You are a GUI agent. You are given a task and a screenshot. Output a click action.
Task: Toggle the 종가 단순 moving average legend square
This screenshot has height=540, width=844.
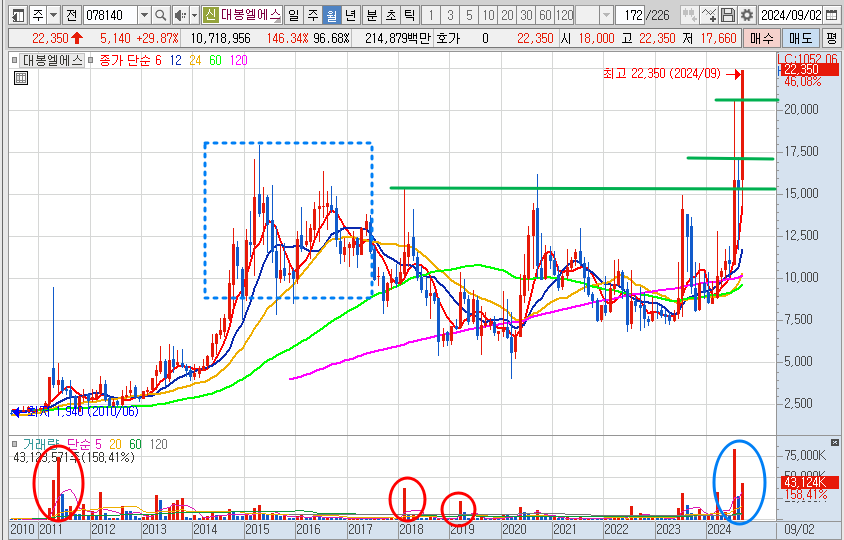pos(90,61)
